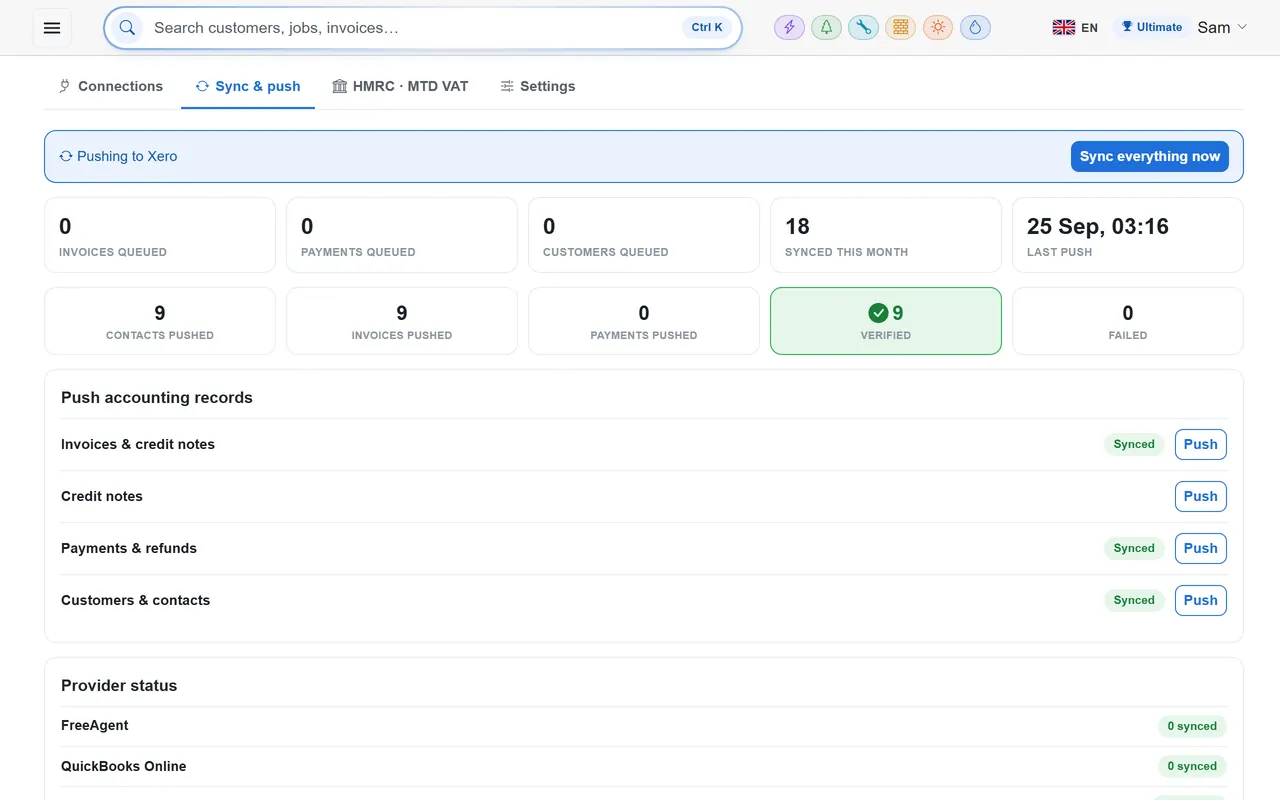Select the Last Push card
1280x800 pixels.
click(1128, 235)
